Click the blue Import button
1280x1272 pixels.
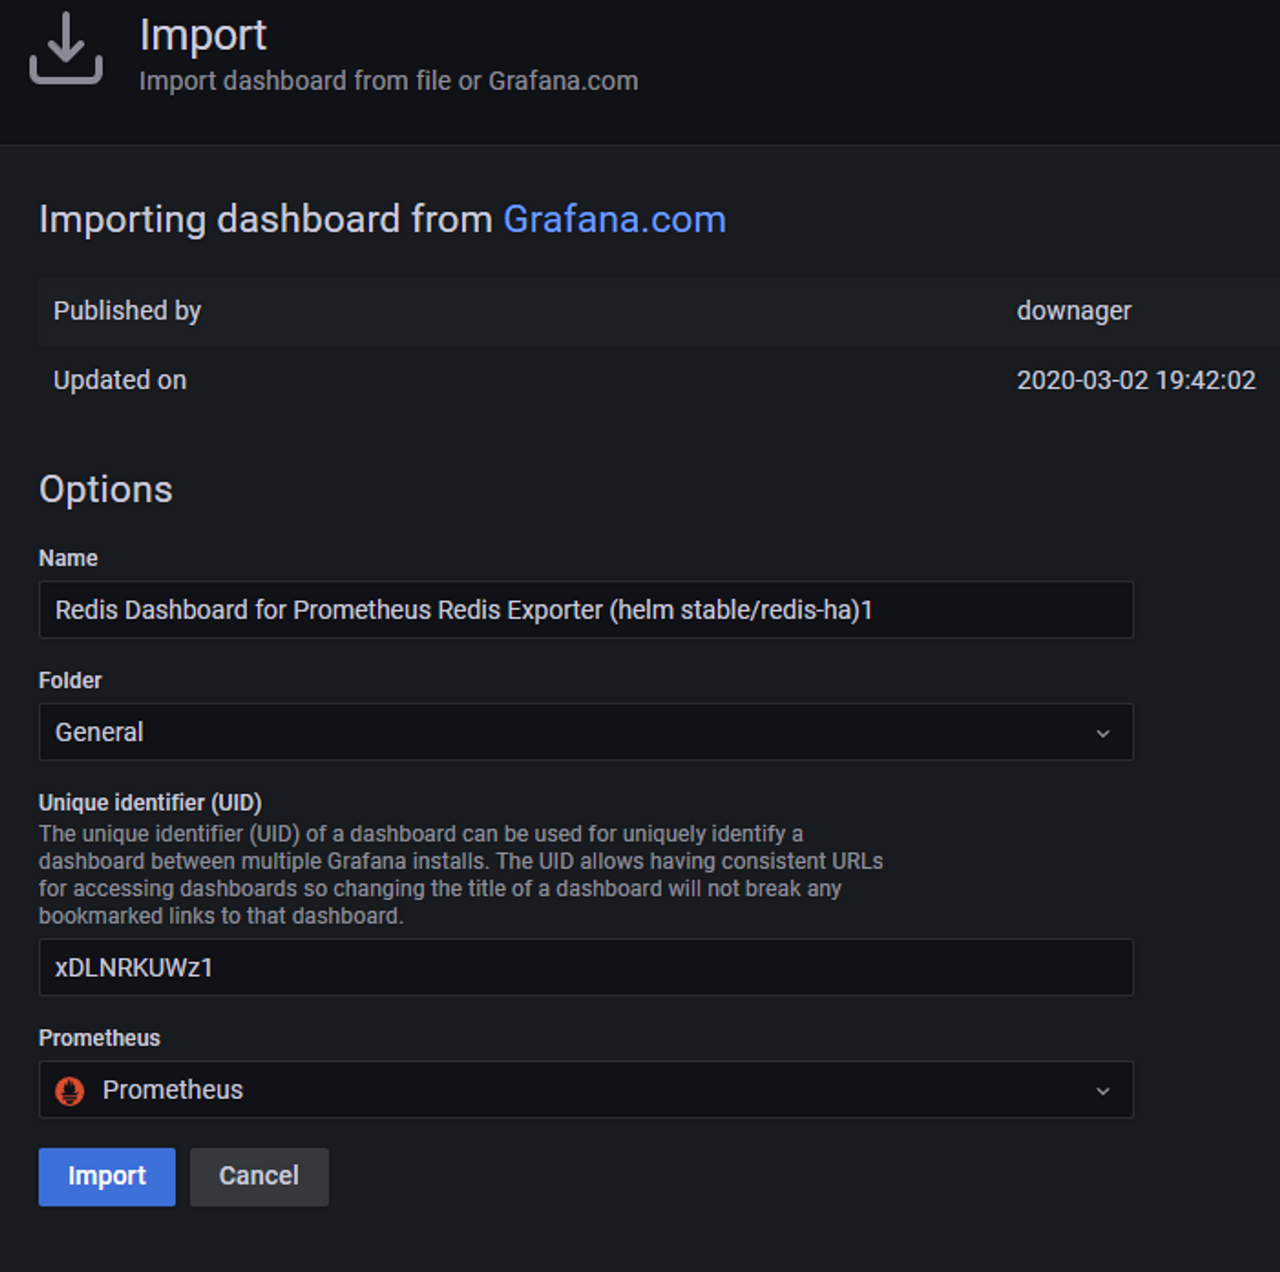(107, 1176)
